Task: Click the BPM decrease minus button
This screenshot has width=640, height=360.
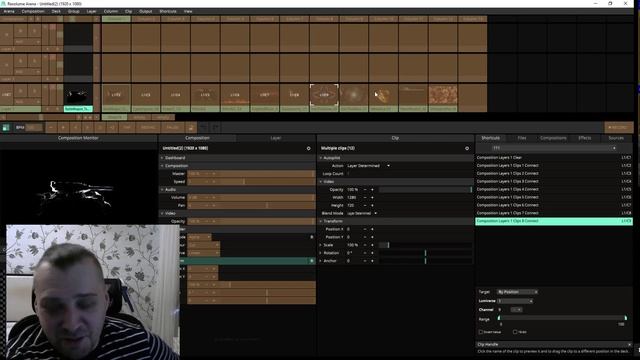Action: coord(51,127)
